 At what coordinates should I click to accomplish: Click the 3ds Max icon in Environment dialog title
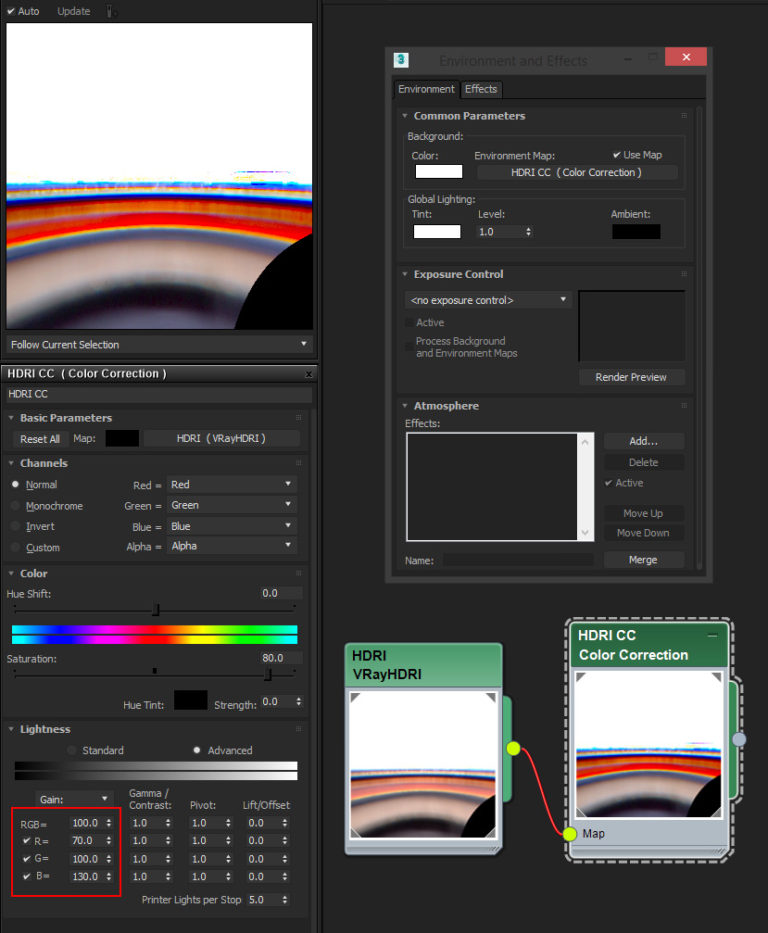(x=402, y=60)
